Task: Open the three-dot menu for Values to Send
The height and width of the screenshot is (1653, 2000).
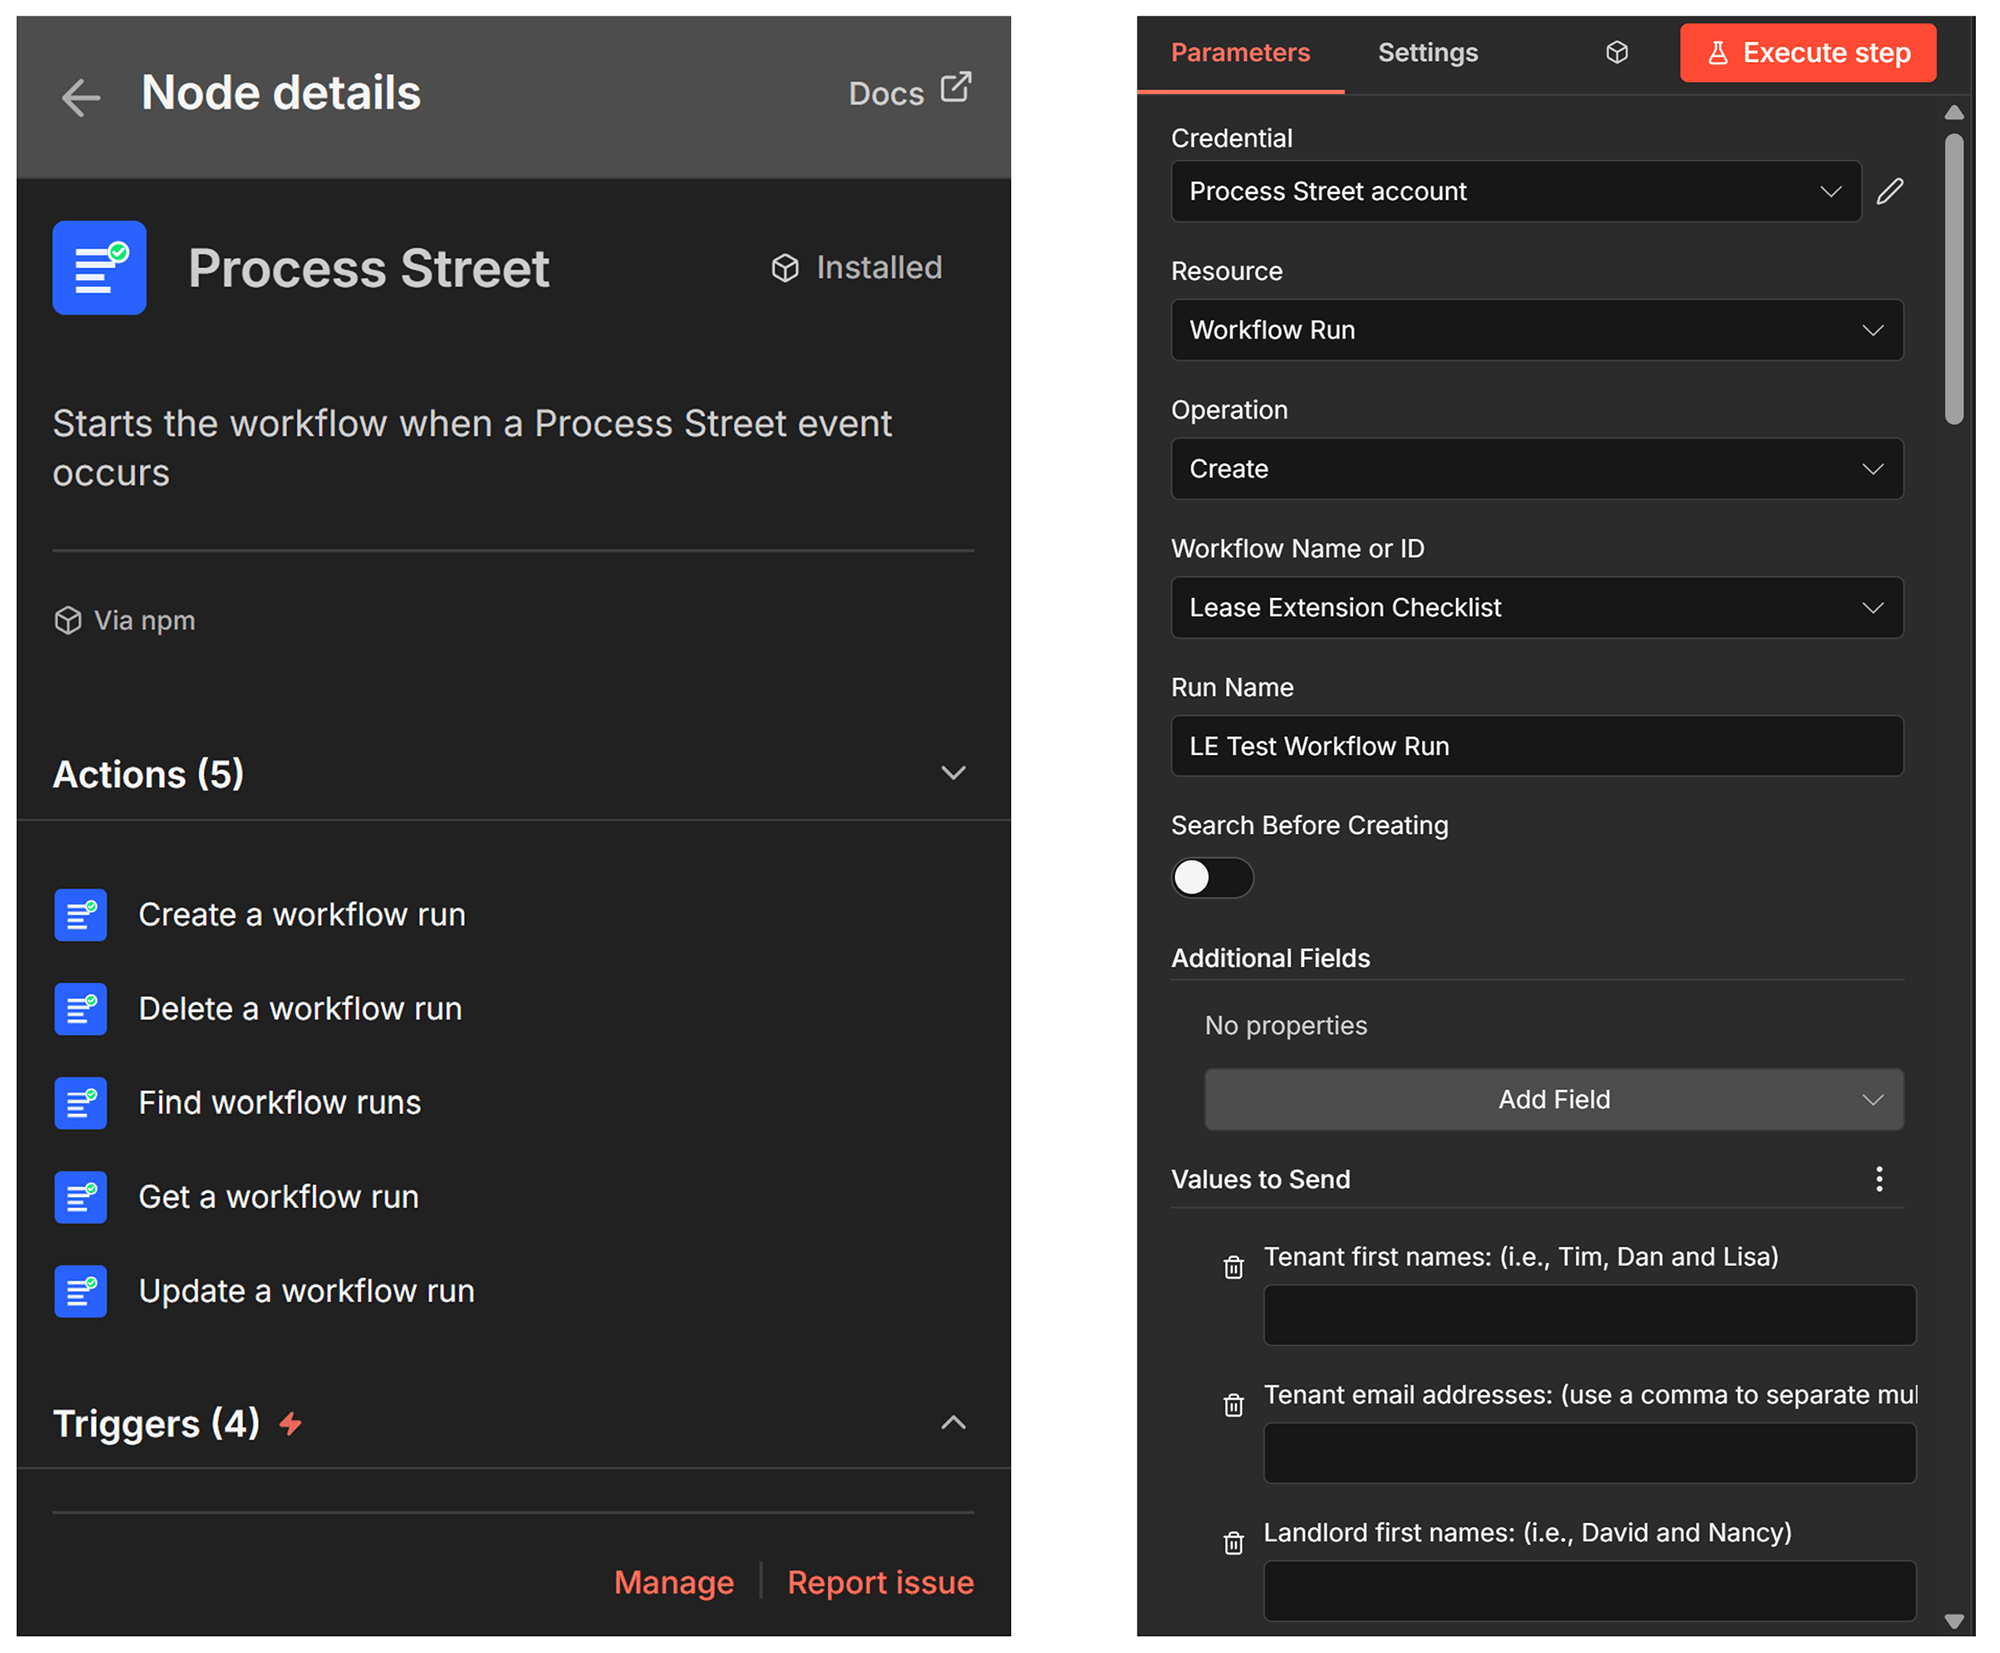Action: 1879,1179
